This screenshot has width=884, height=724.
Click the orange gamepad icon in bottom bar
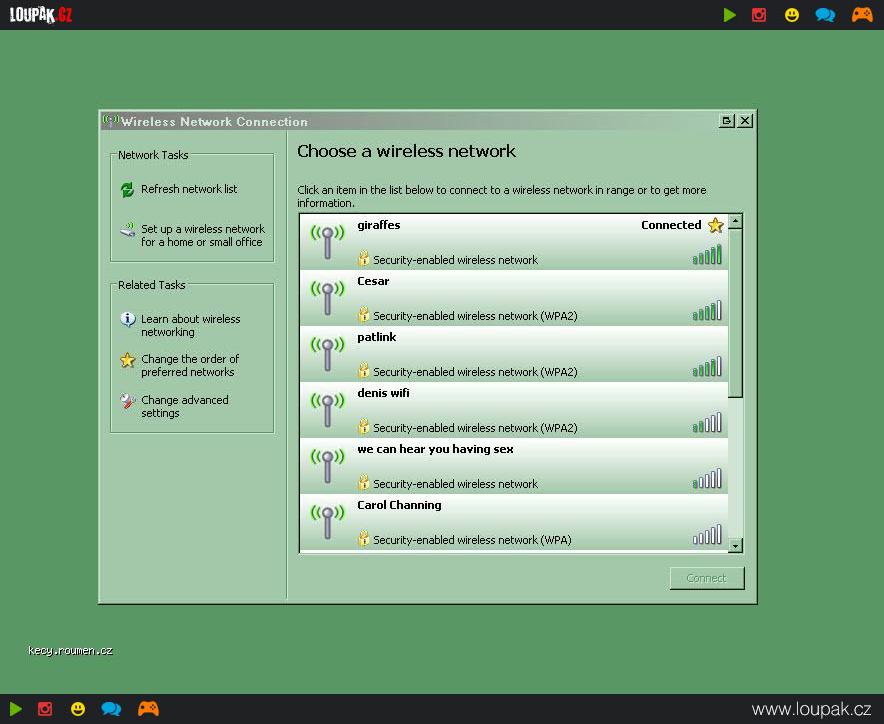pyautogui.click(x=148, y=709)
